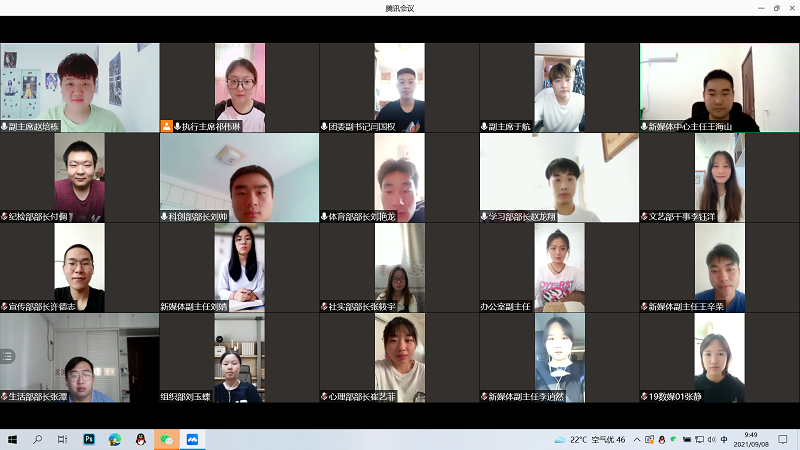The width and height of the screenshot is (800, 450).
Task: Click the mic icon of 团委副书记闫国权
Action: pyautogui.click(x=324, y=127)
